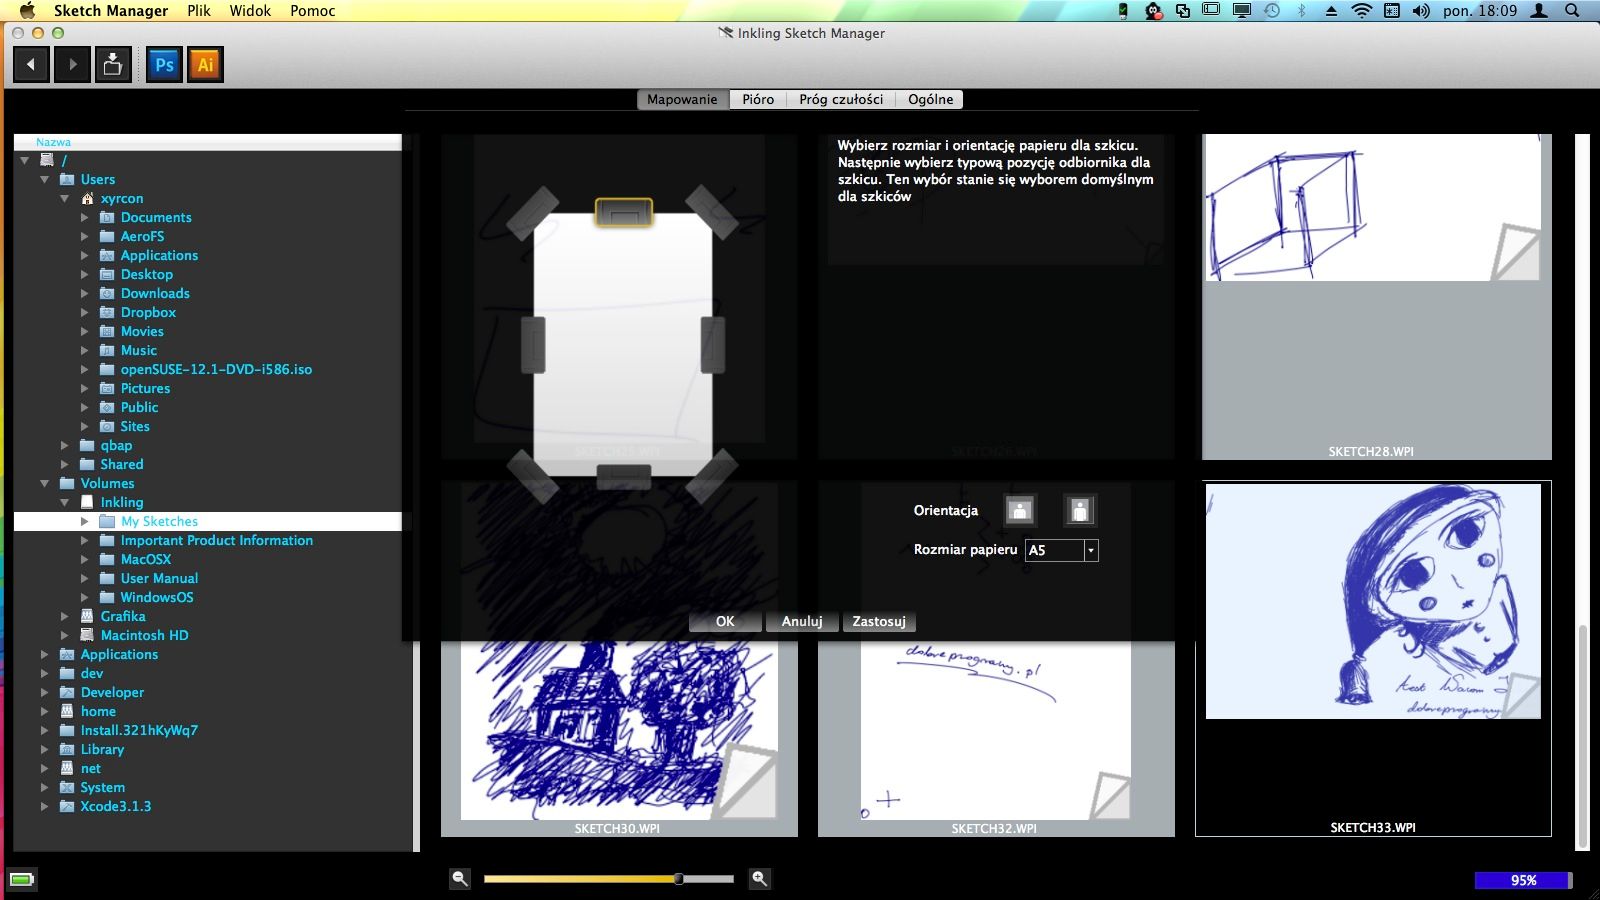
Task: Click the zoom in magnifier icon
Action: tap(760, 878)
